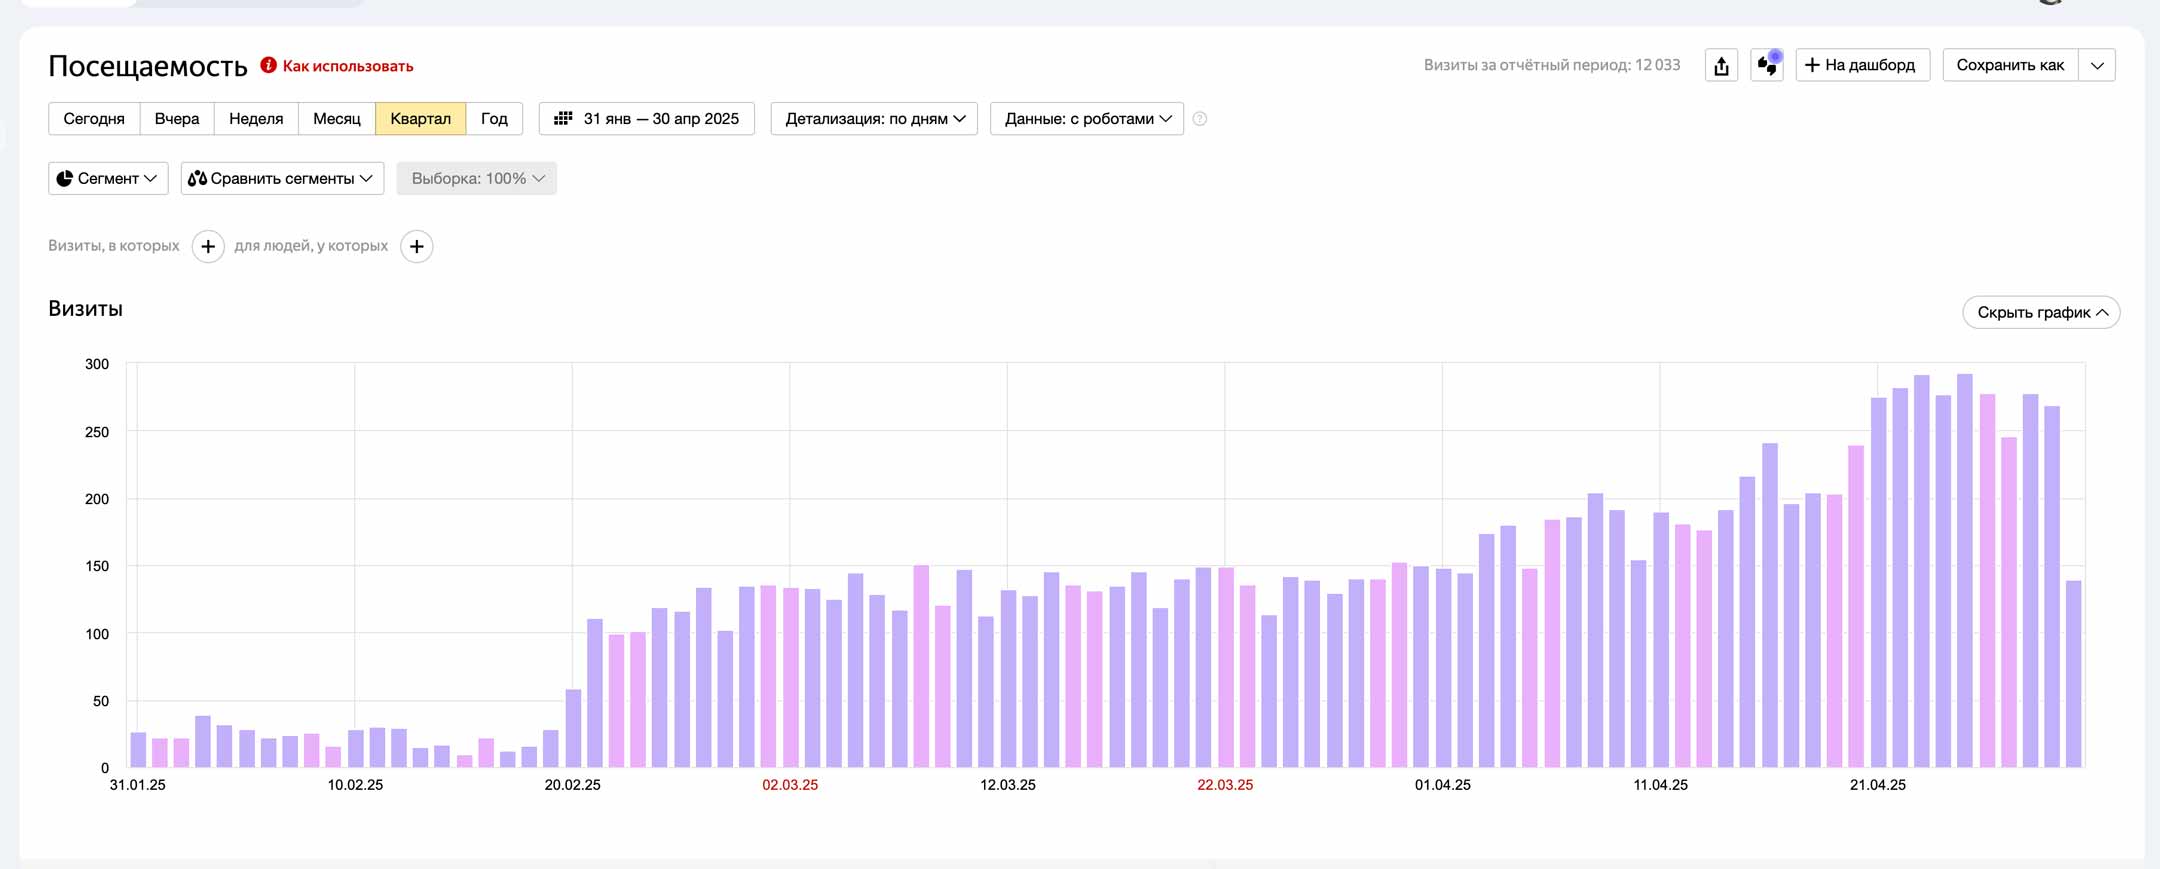The width and height of the screenshot is (2160, 869).
Task: Open calendar date range 31 янв — 30 апр
Action: pyautogui.click(x=647, y=119)
